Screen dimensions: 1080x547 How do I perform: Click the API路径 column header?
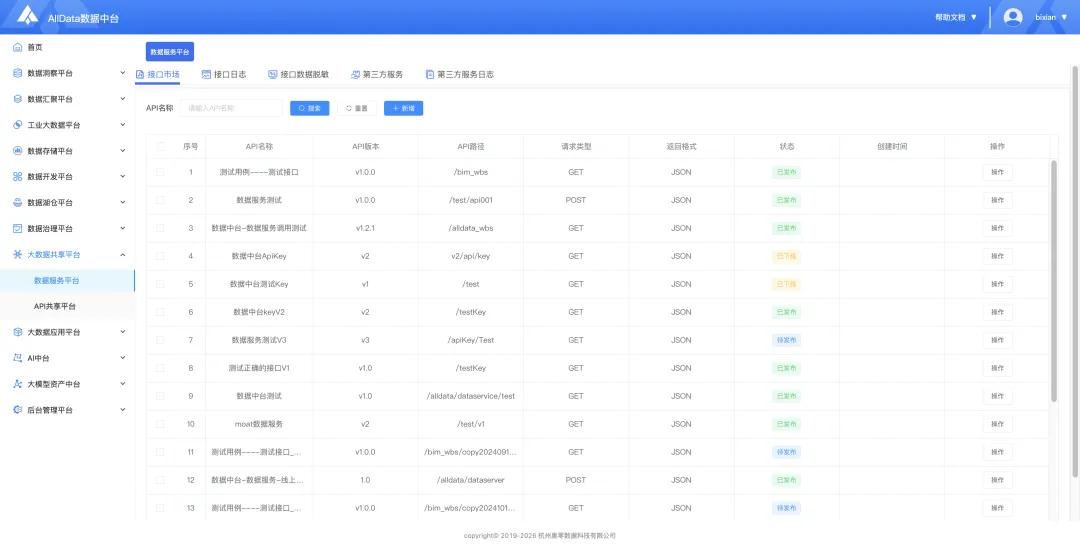click(471, 147)
